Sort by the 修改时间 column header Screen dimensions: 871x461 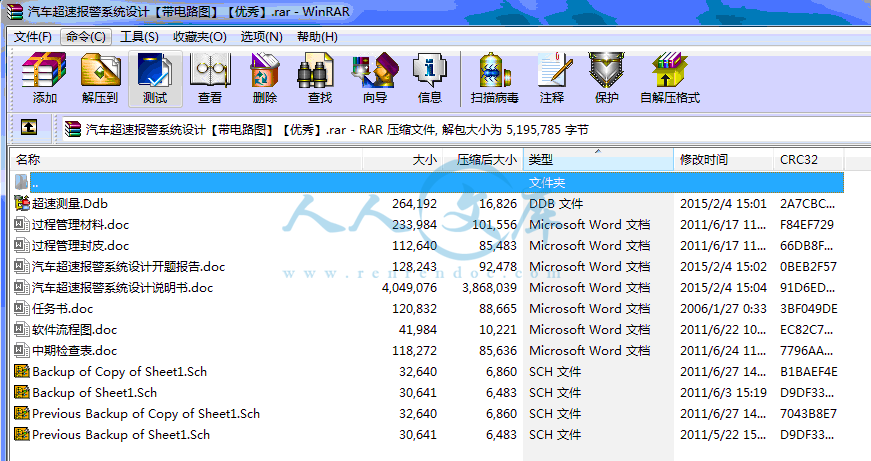723,160
